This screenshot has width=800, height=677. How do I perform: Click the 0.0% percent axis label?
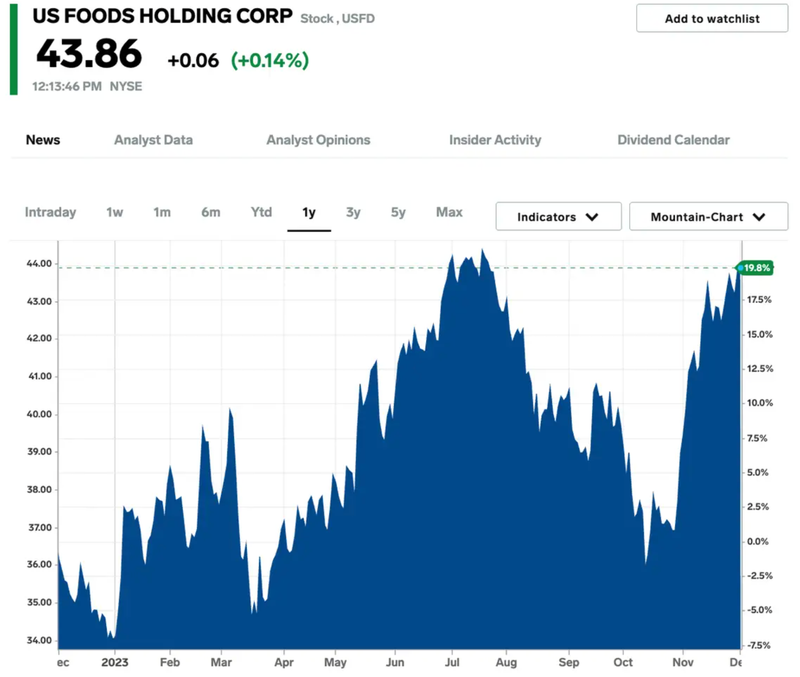point(758,542)
